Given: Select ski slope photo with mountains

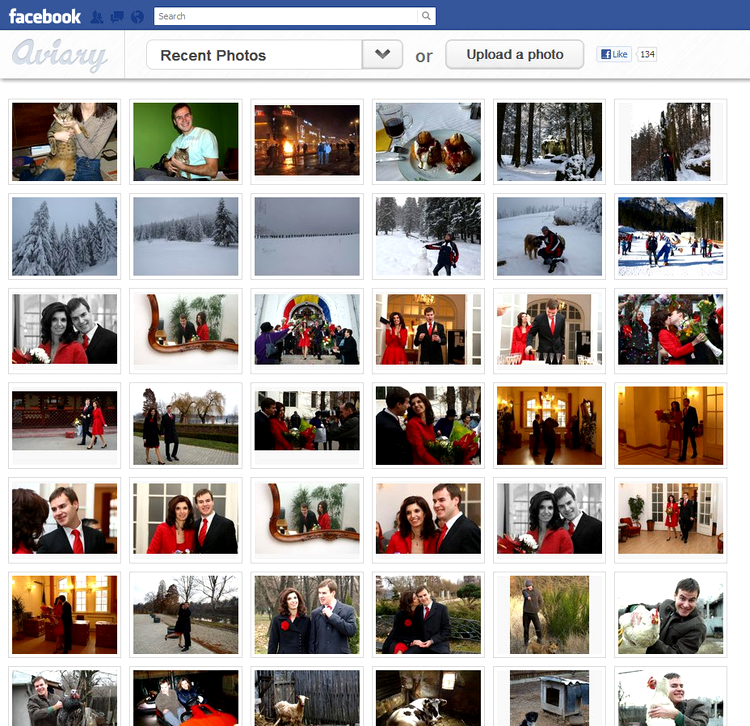Looking at the screenshot, I should (x=671, y=236).
